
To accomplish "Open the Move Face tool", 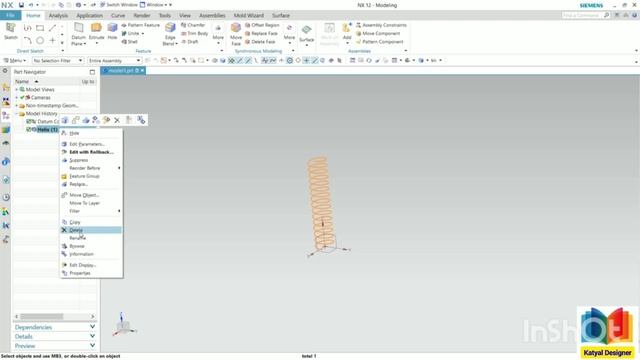I will [x=236, y=33].
